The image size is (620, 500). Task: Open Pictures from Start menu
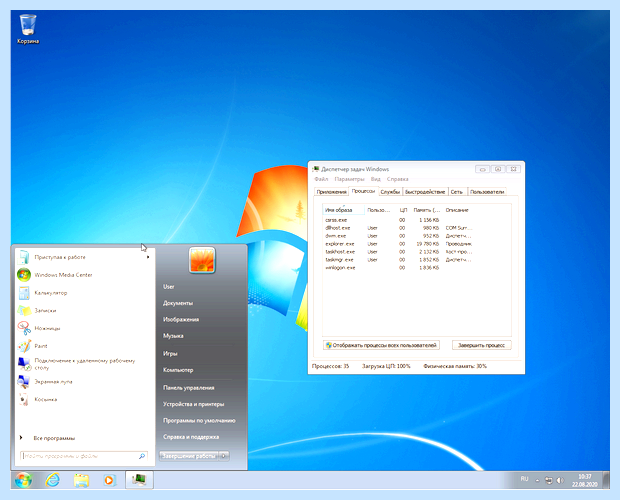click(181, 319)
